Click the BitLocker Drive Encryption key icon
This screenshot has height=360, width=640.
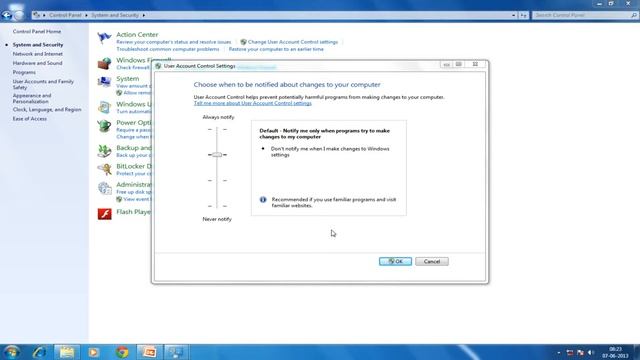[x=104, y=169]
